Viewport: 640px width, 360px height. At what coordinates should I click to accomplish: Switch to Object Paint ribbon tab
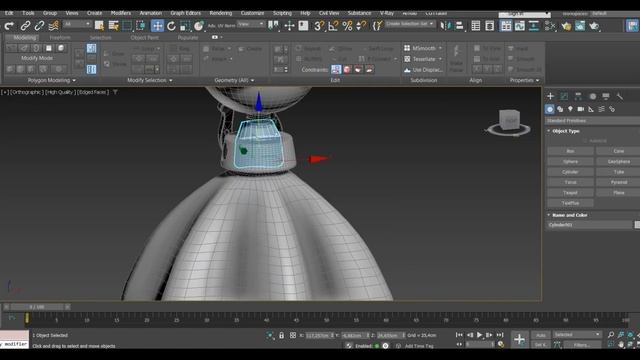click(x=144, y=38)
